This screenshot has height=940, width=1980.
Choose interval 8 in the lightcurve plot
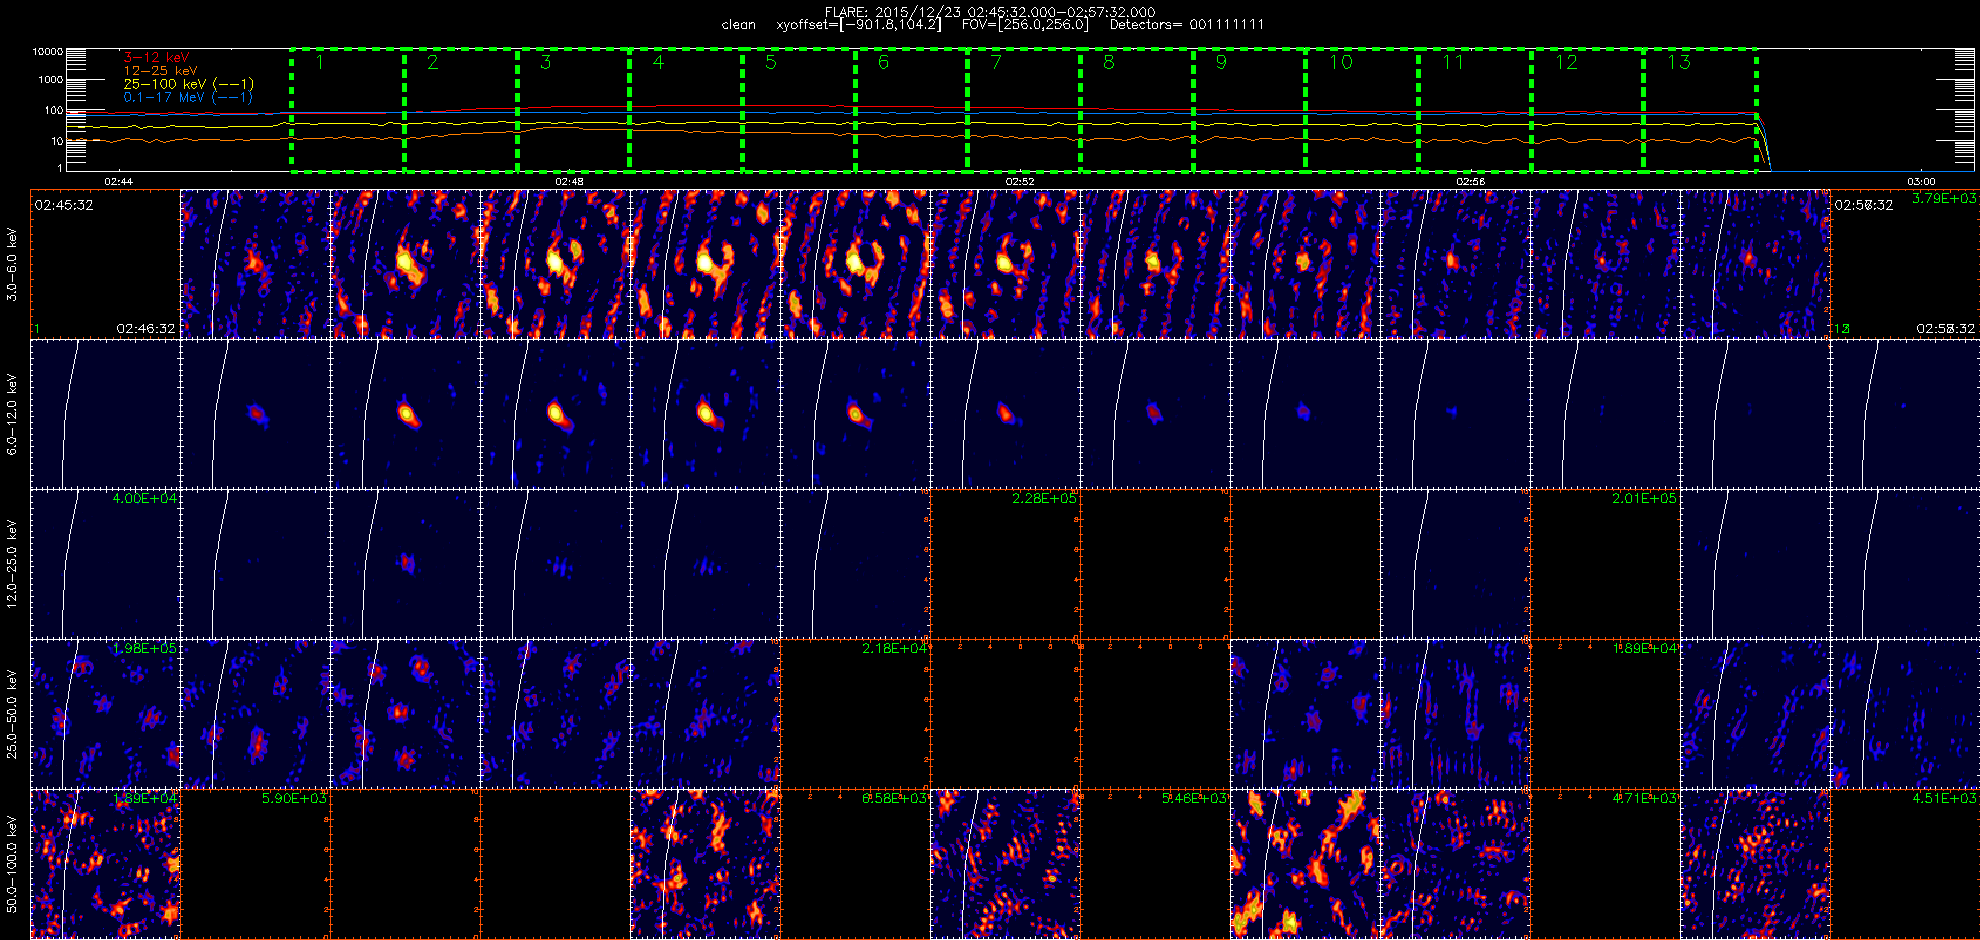[1108, 63]
